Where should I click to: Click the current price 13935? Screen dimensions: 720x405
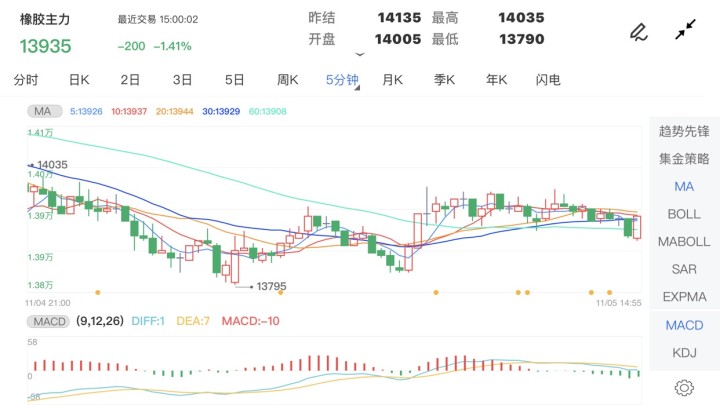click(x=45, y=46)
